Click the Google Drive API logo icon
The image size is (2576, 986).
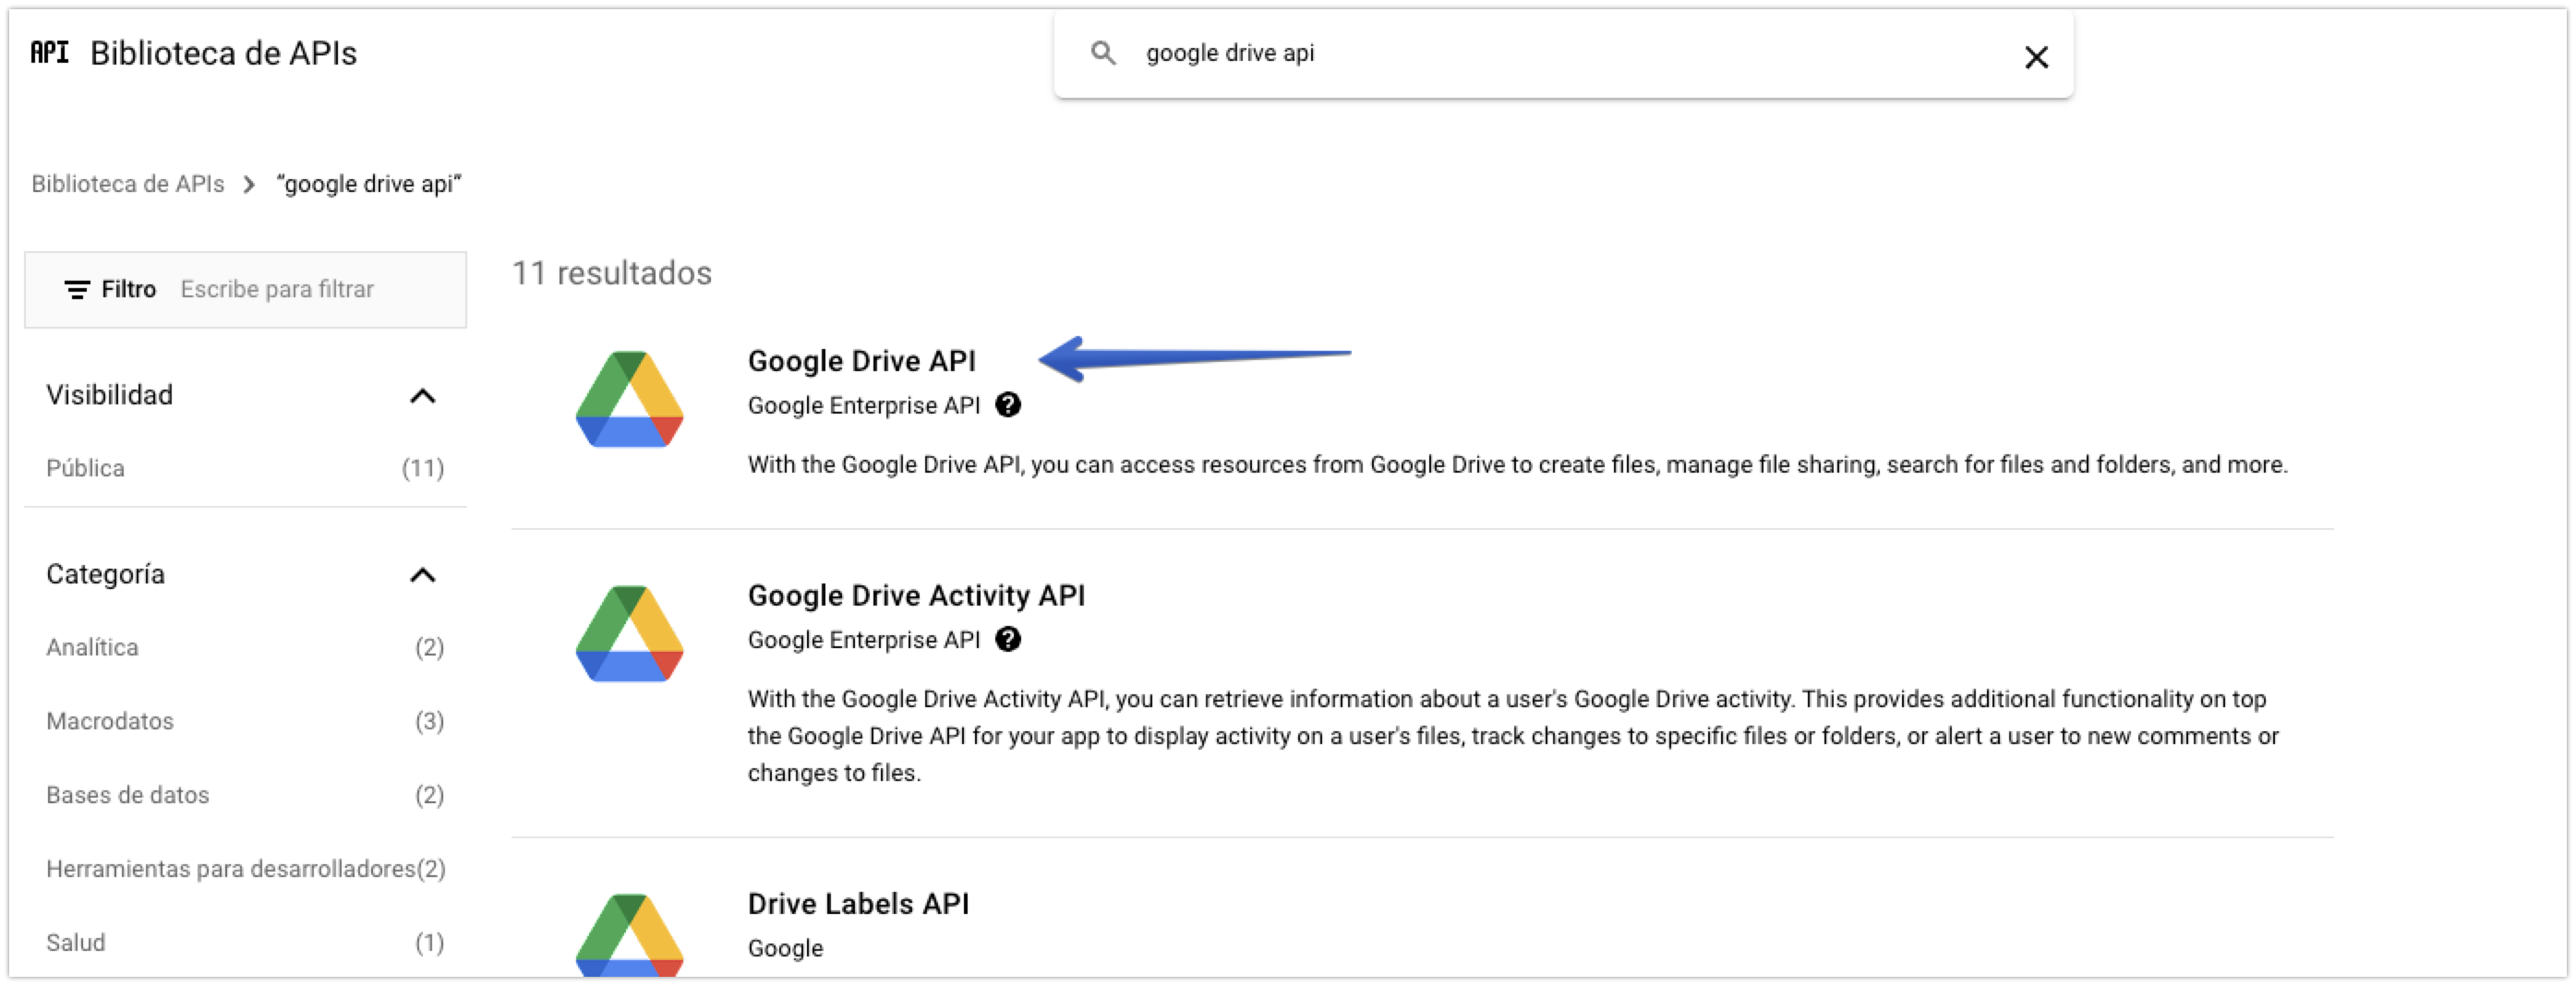coord(630,399)
